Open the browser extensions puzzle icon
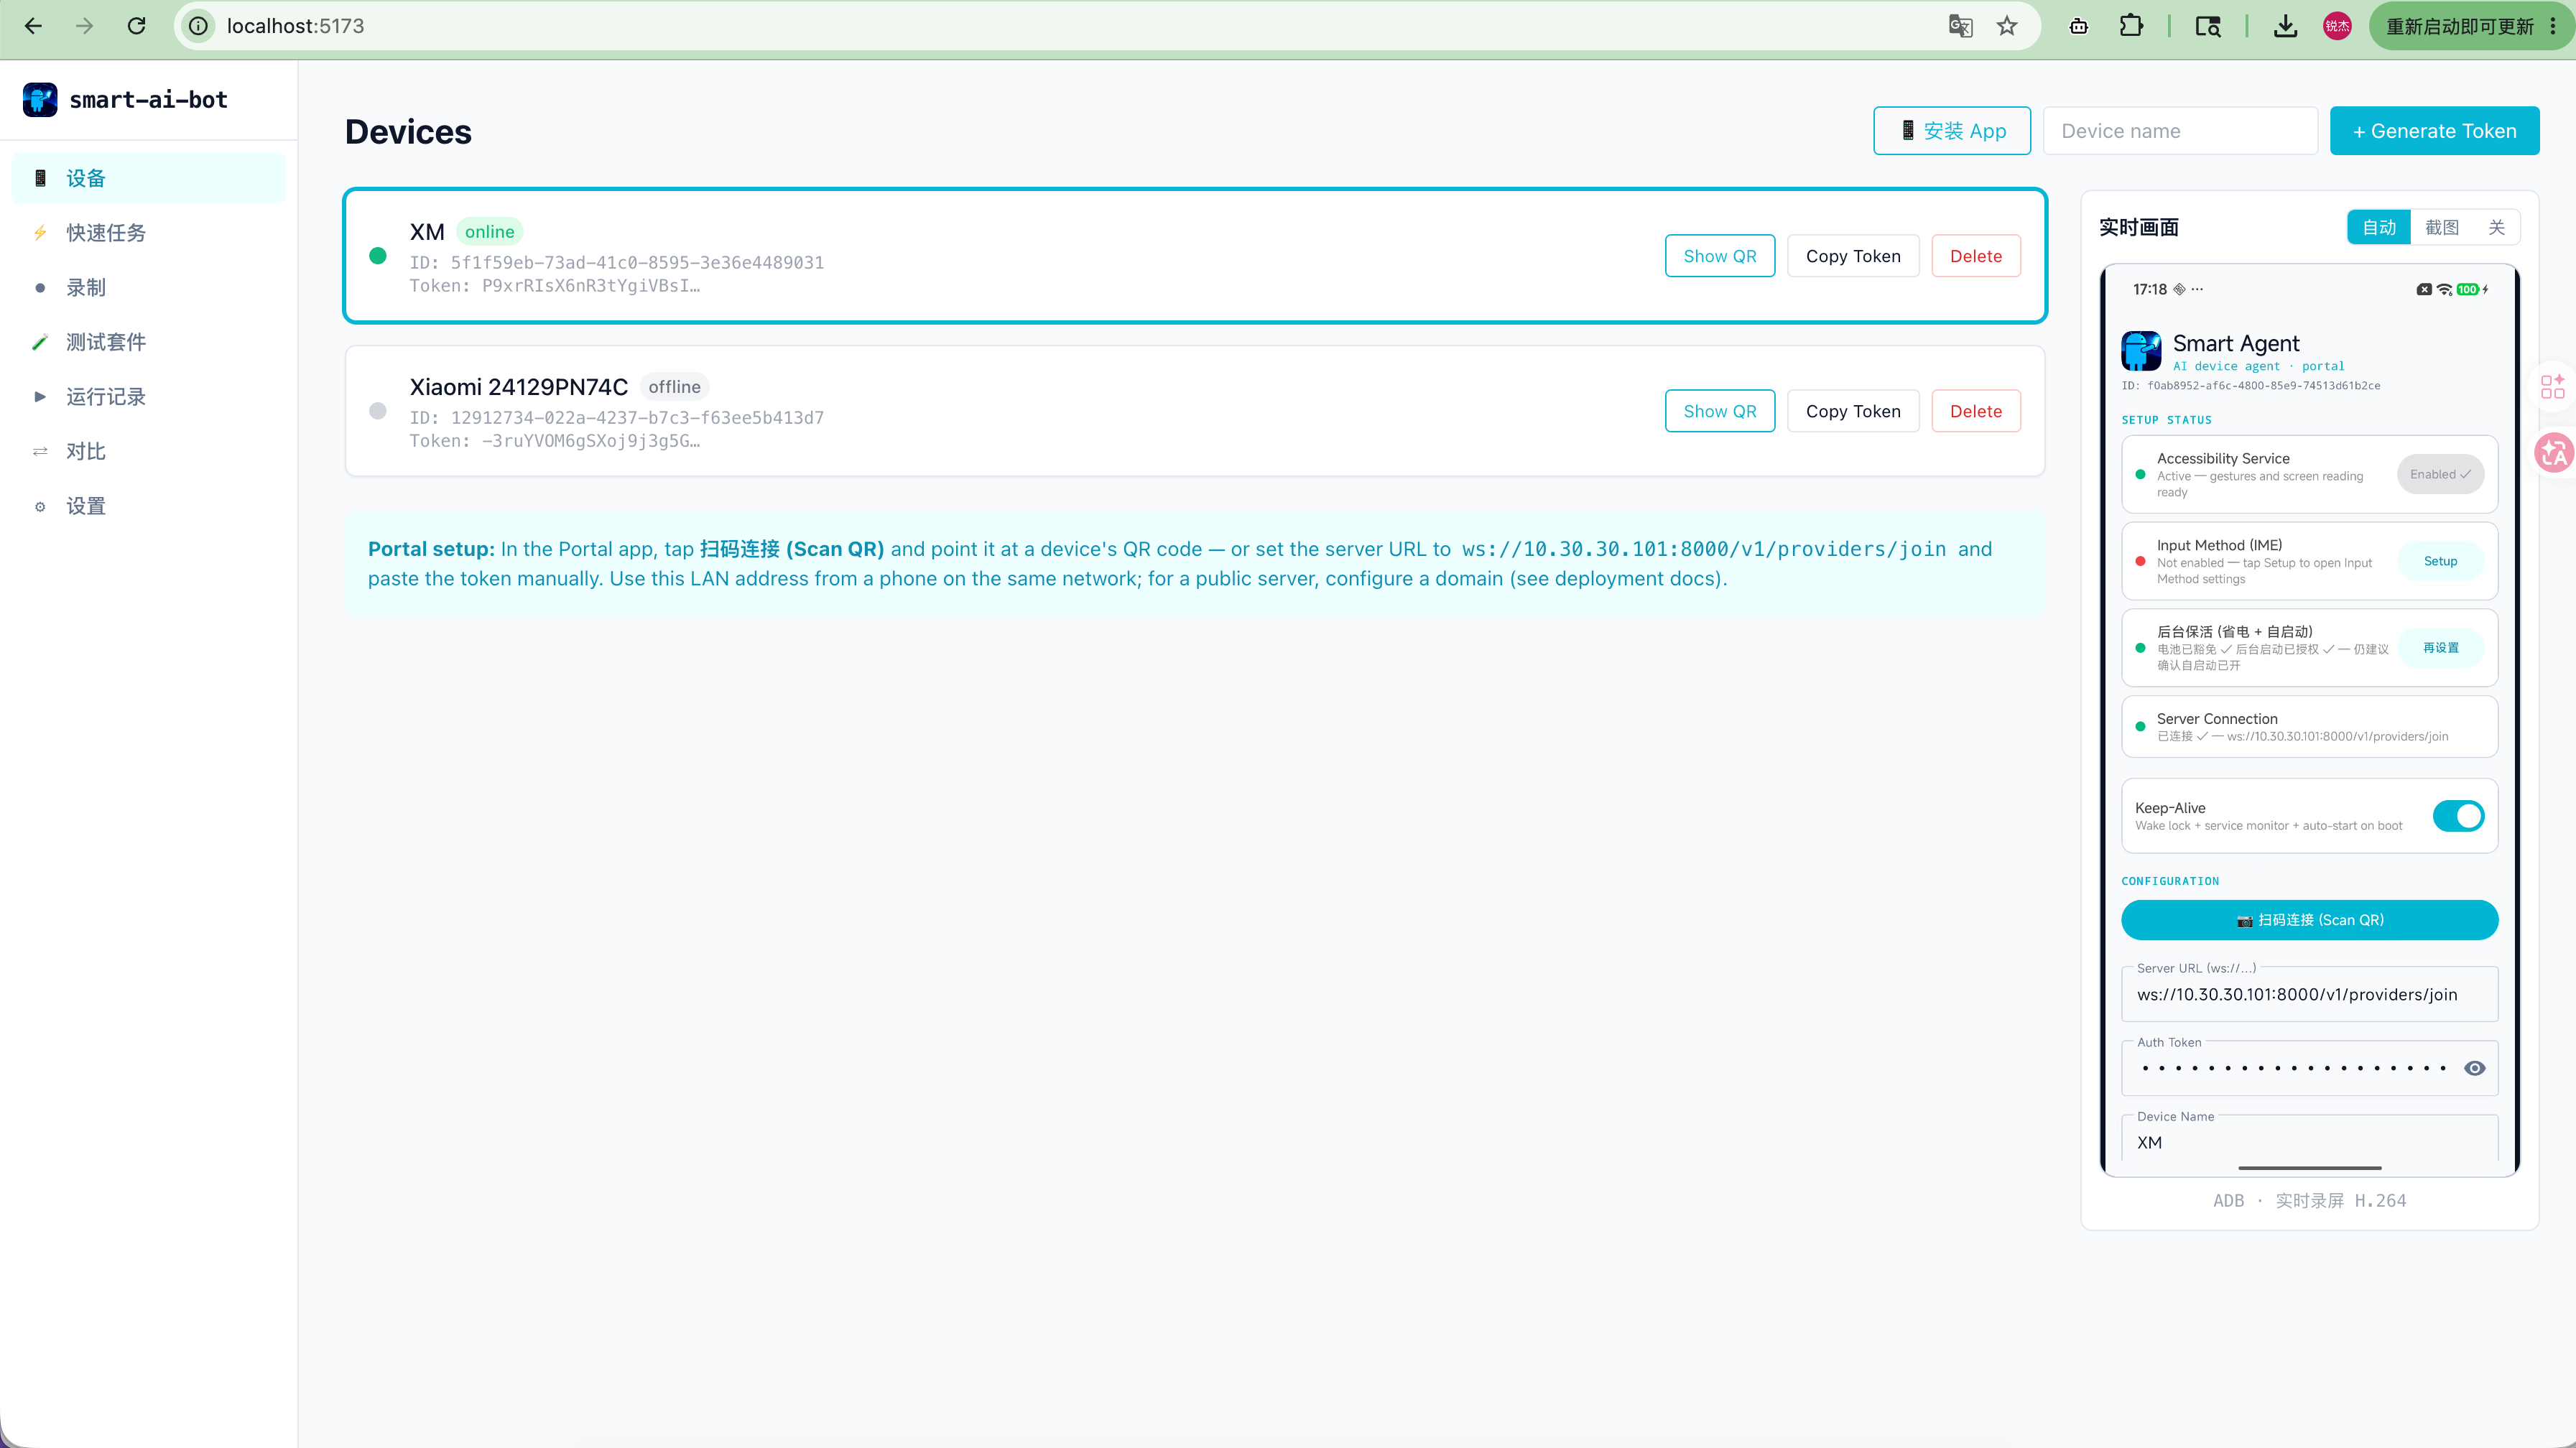Viewport: 2576px width, 1448px height. pyautogui.click(x=2131, y=26)
